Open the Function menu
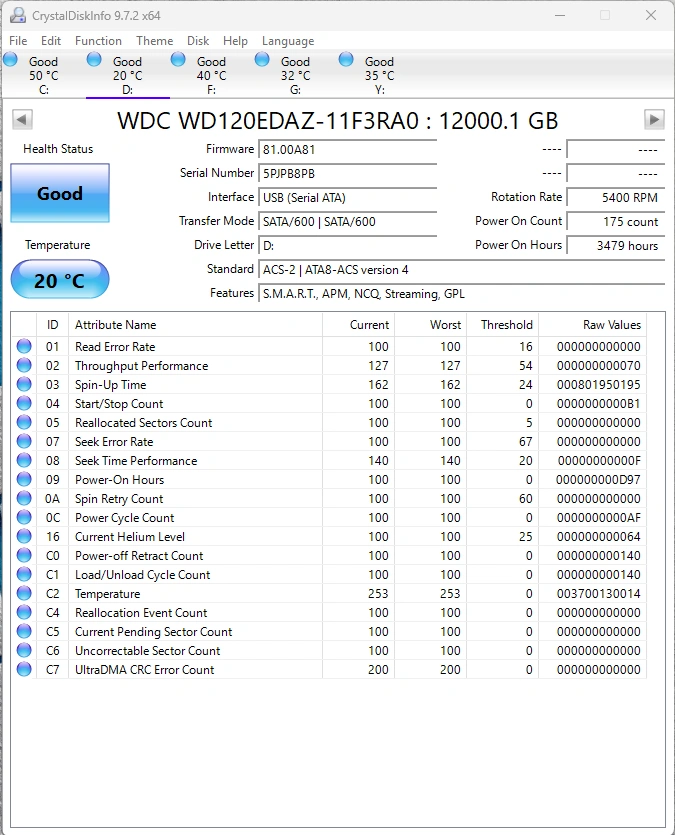This screenshot has width=675, height=835. [98, 41]
